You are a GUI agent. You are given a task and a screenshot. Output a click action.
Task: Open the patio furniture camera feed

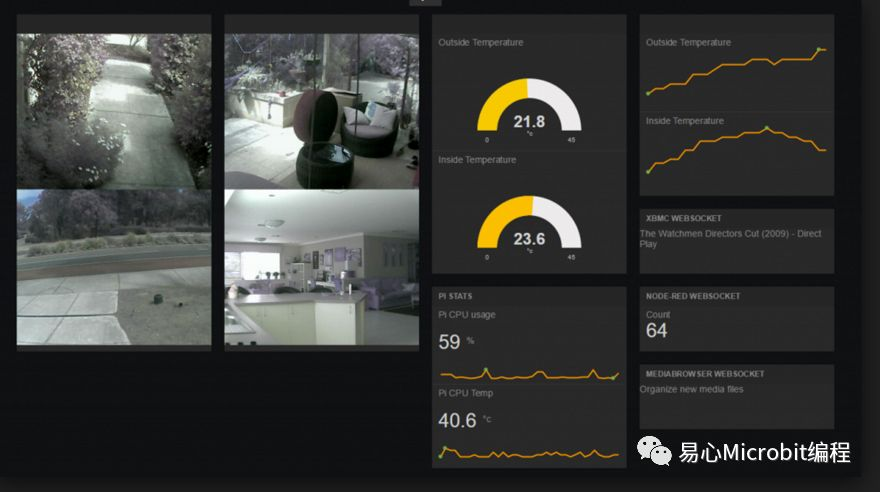click(322, 111)
